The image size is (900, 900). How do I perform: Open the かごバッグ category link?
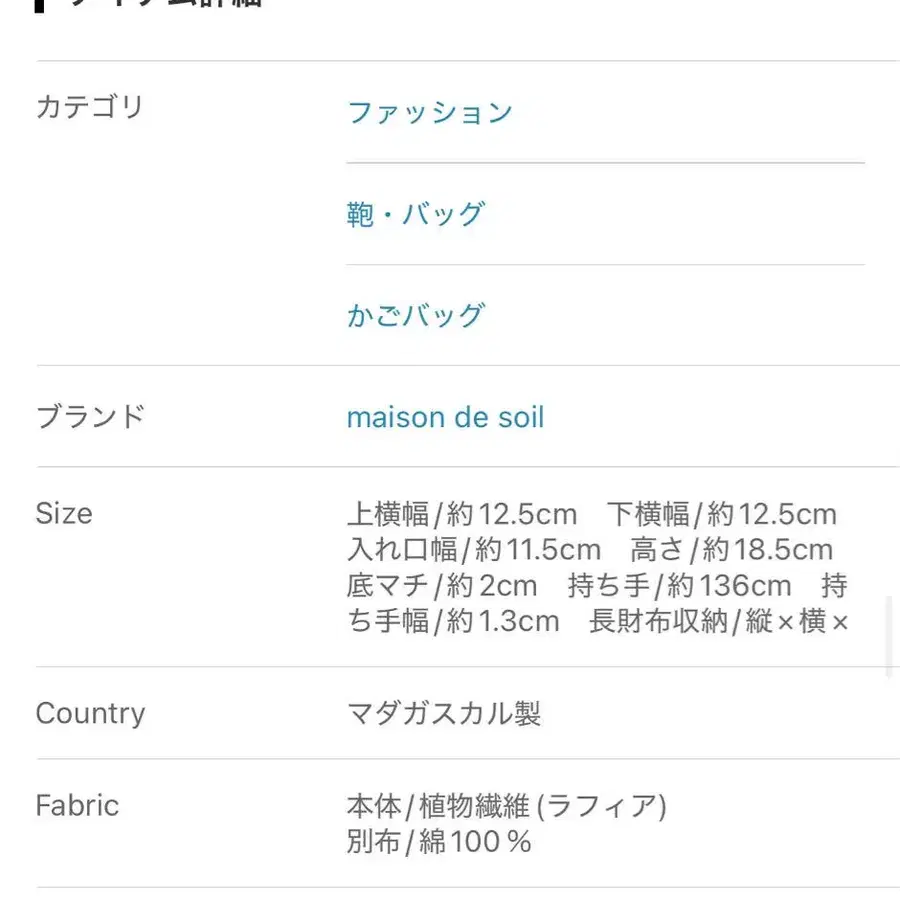(x=416, y=316)
